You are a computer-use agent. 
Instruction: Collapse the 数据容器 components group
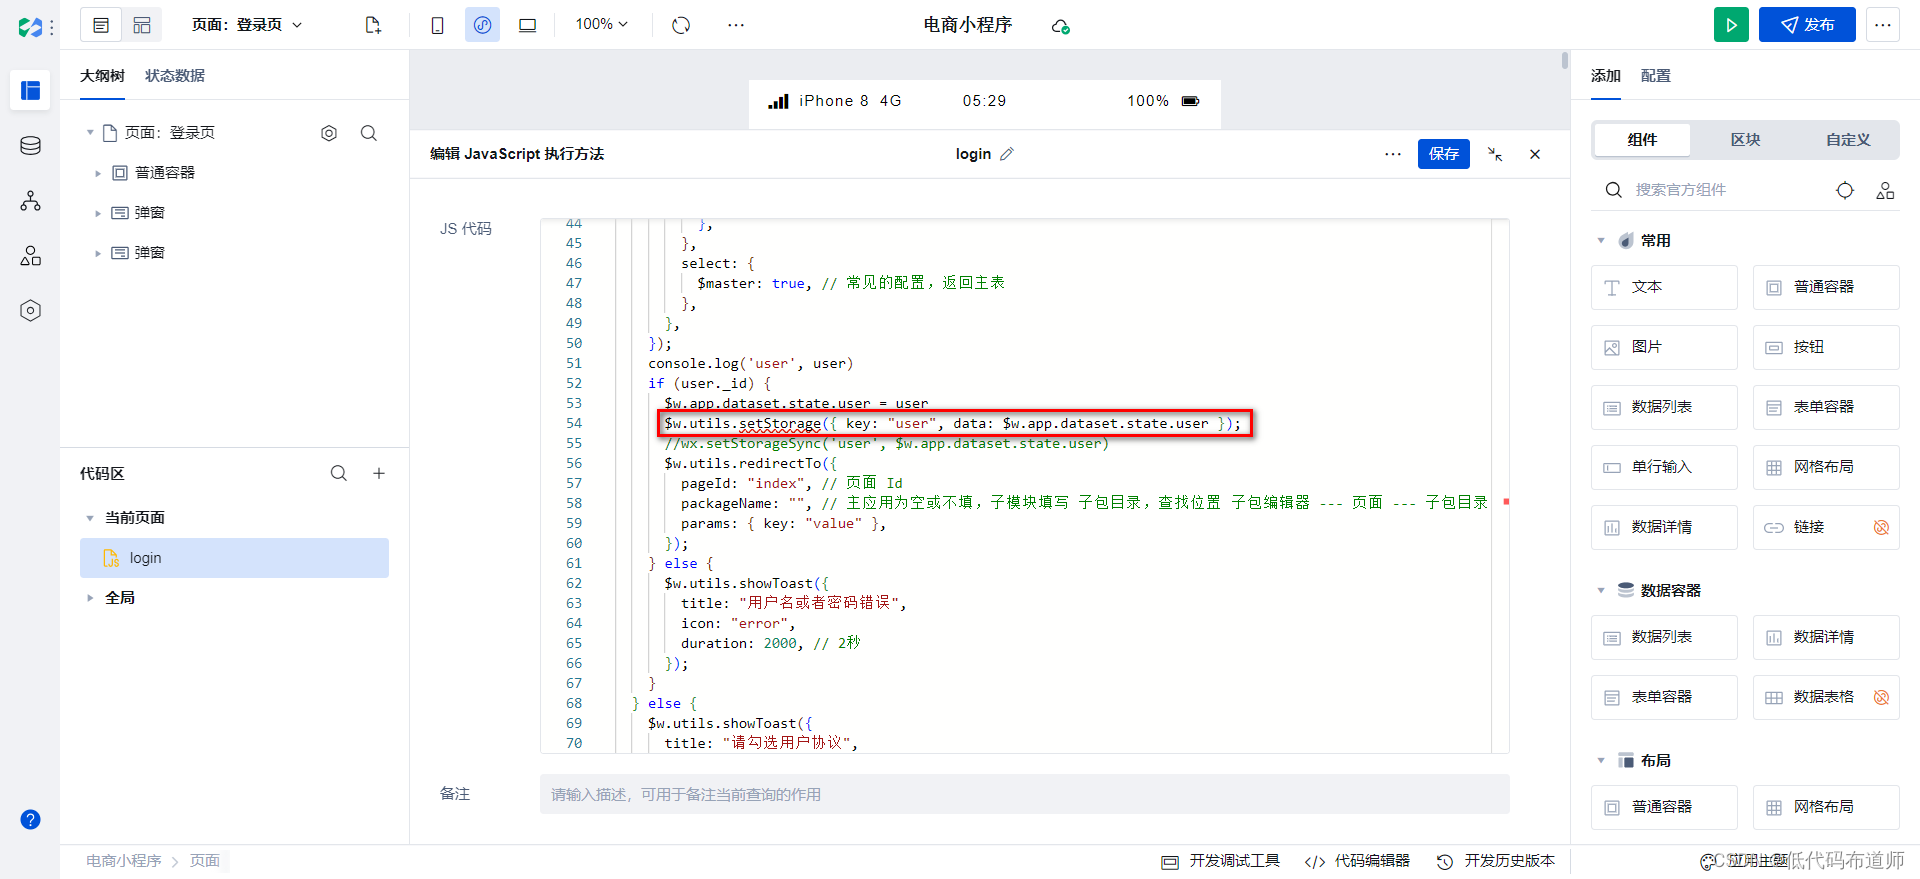point(1601,591)
